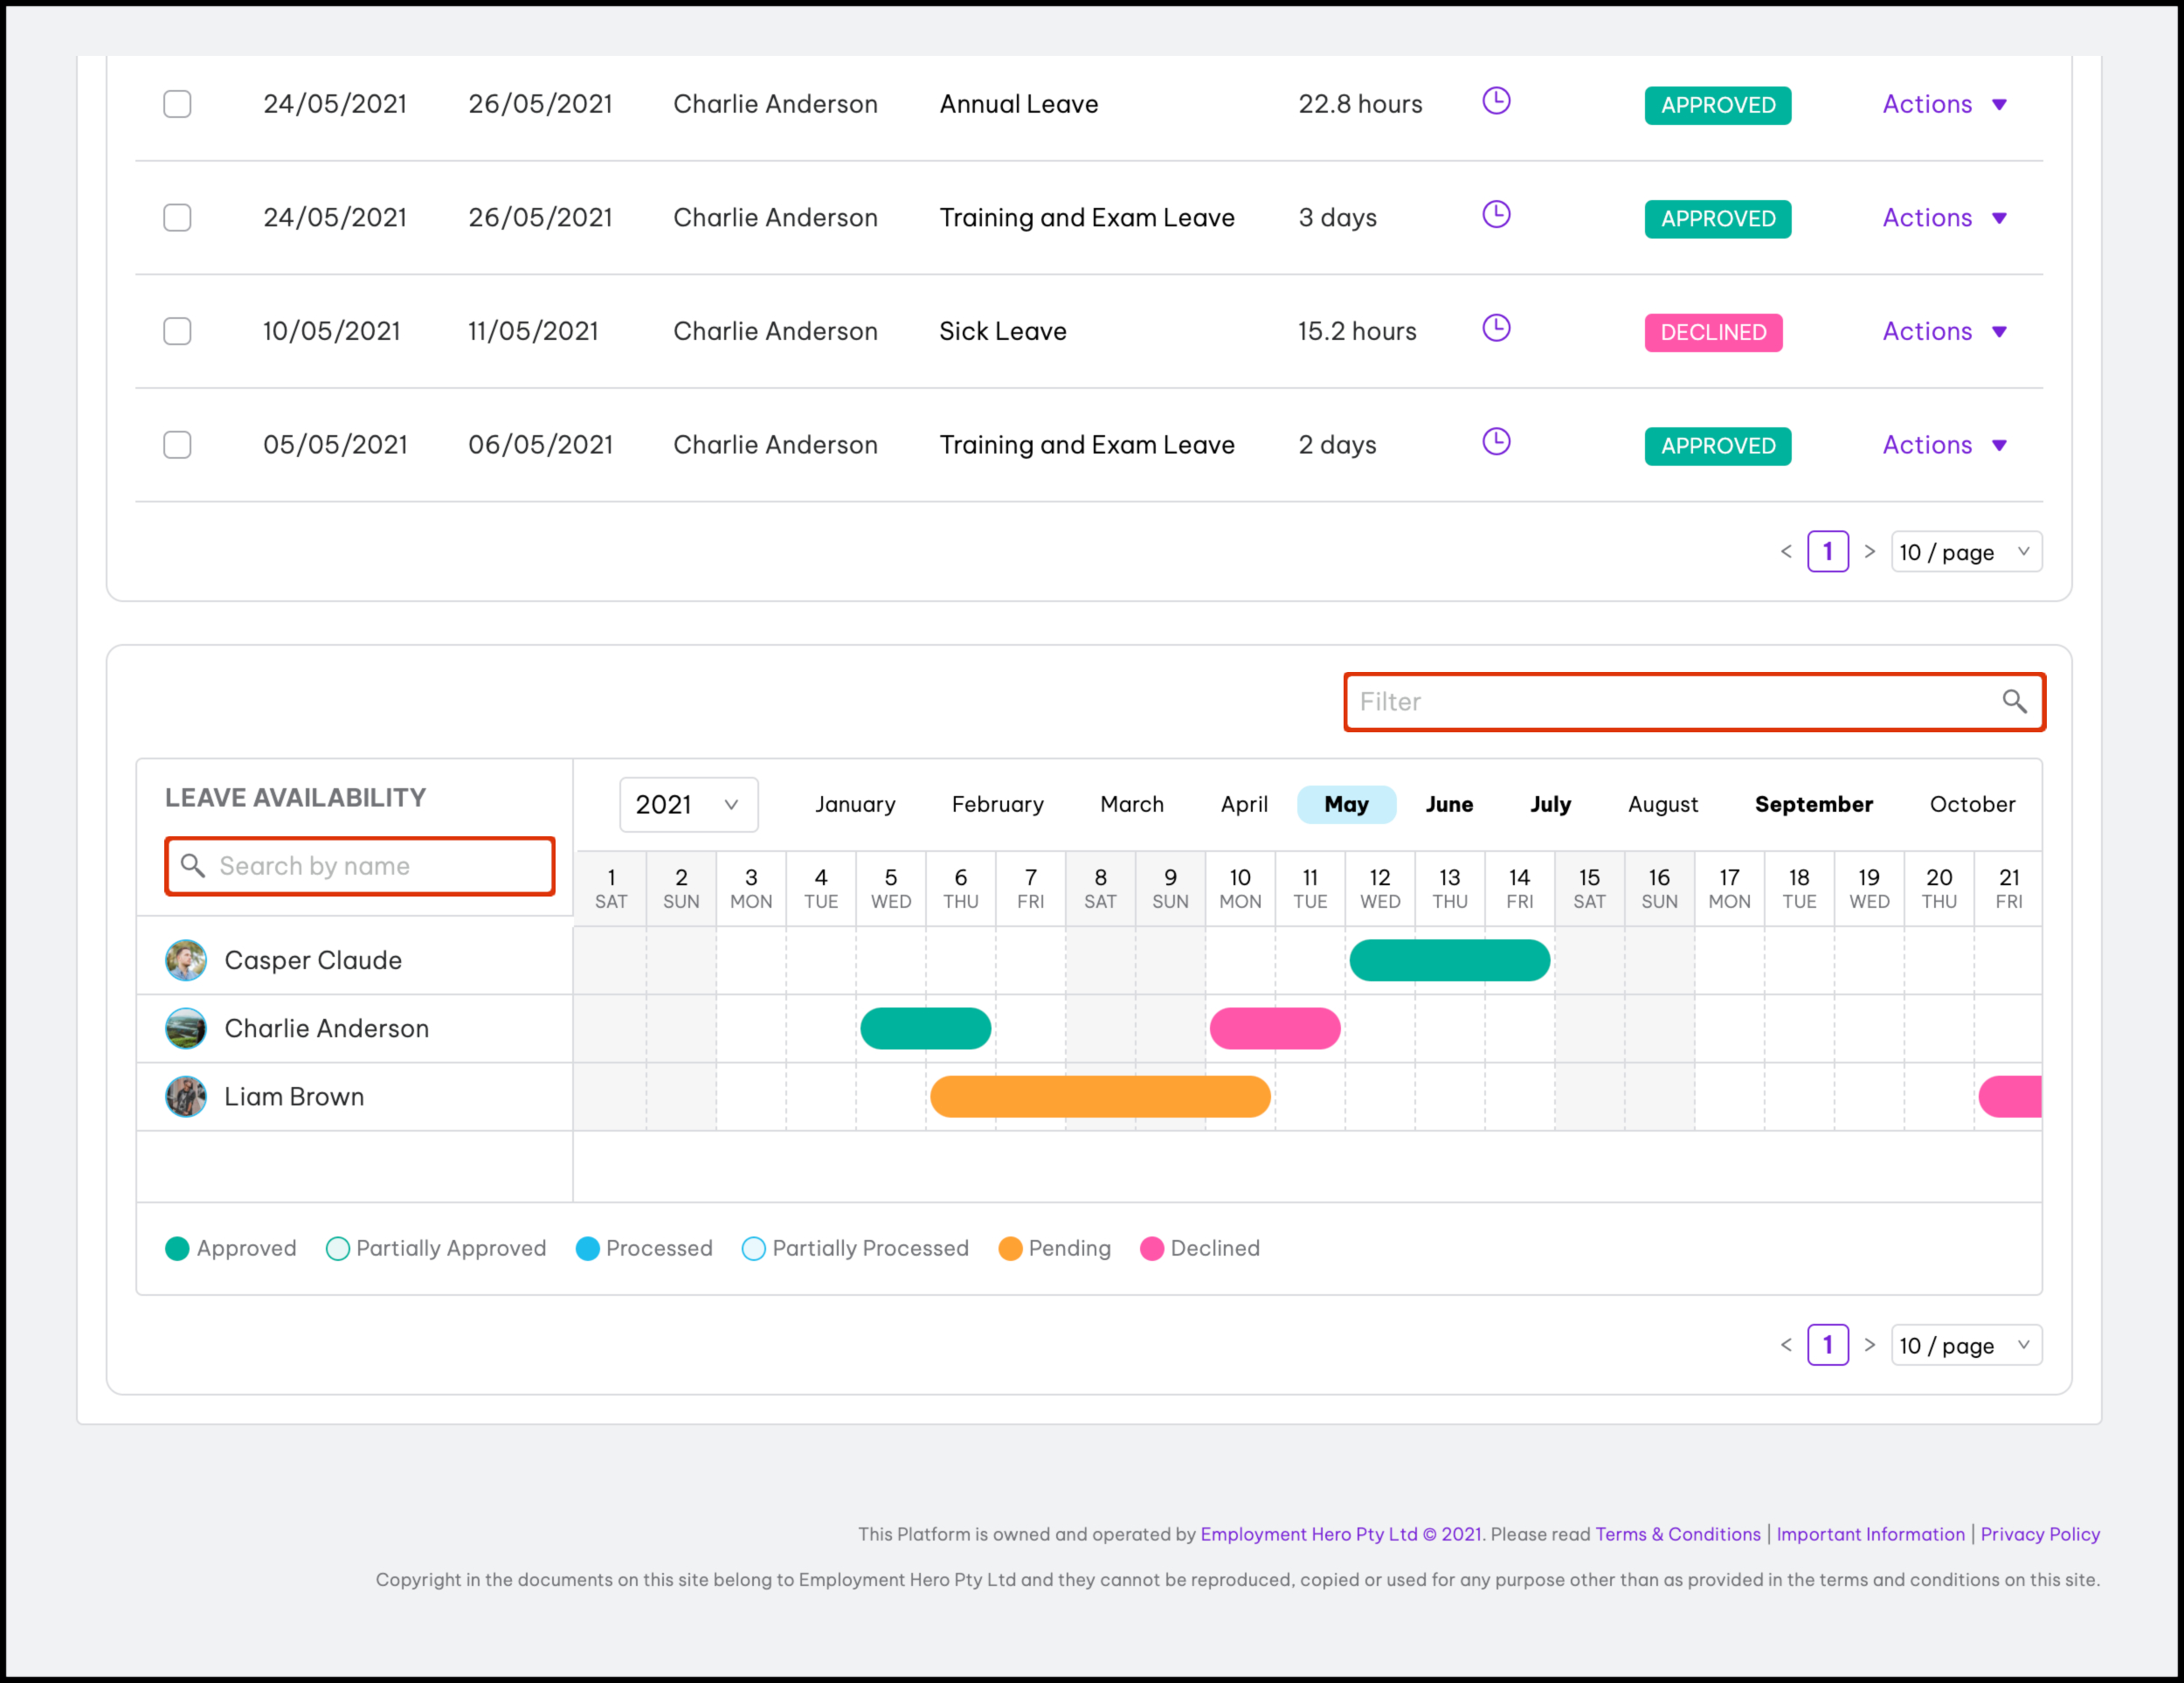This screenshot has width=2184, height=1683.
Task: Go to next page in leave table
Action: tap(1869, 552)
